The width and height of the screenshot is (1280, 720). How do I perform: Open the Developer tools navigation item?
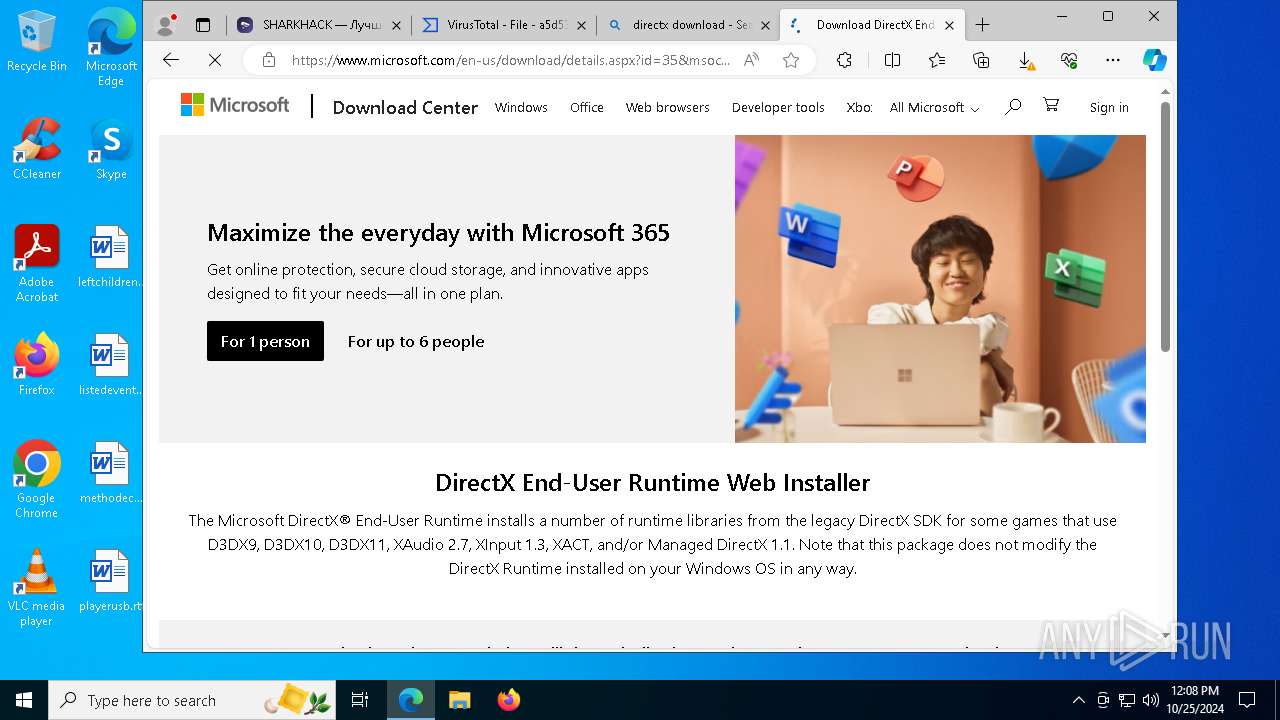778,107
